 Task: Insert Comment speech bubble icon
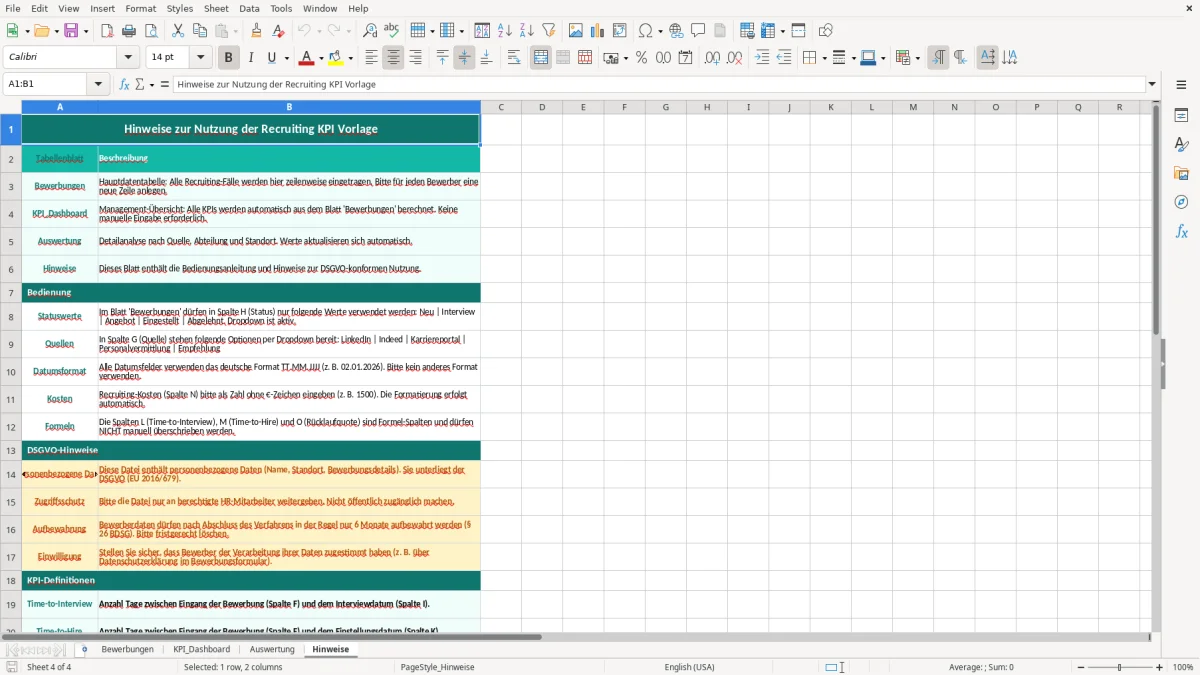coord(698,31)
